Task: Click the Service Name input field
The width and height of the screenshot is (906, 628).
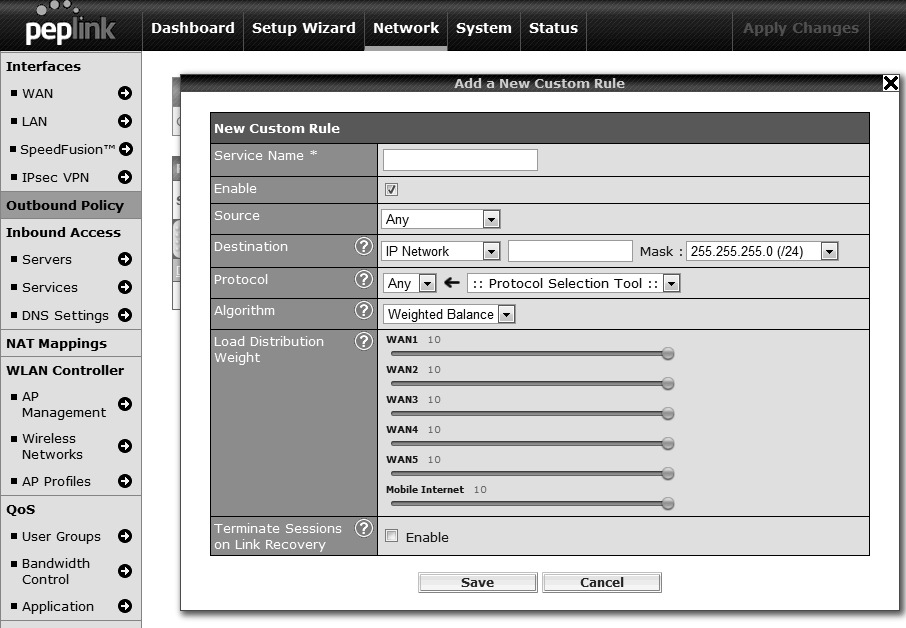Action: pyautogui.click(x=460, y=160)
